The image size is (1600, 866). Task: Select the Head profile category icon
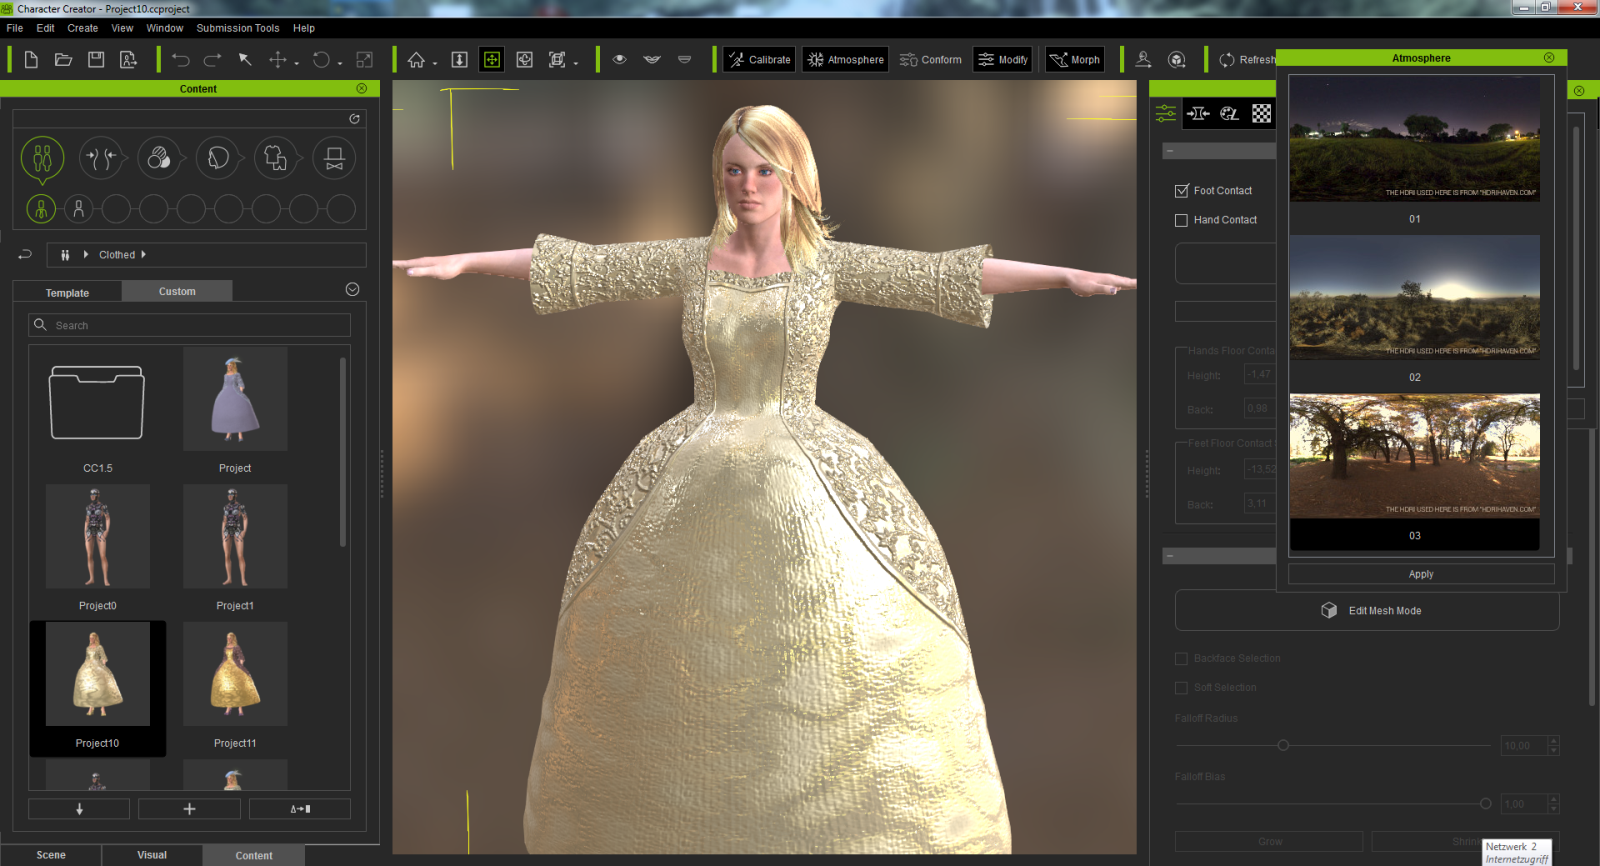pos(218,158)
